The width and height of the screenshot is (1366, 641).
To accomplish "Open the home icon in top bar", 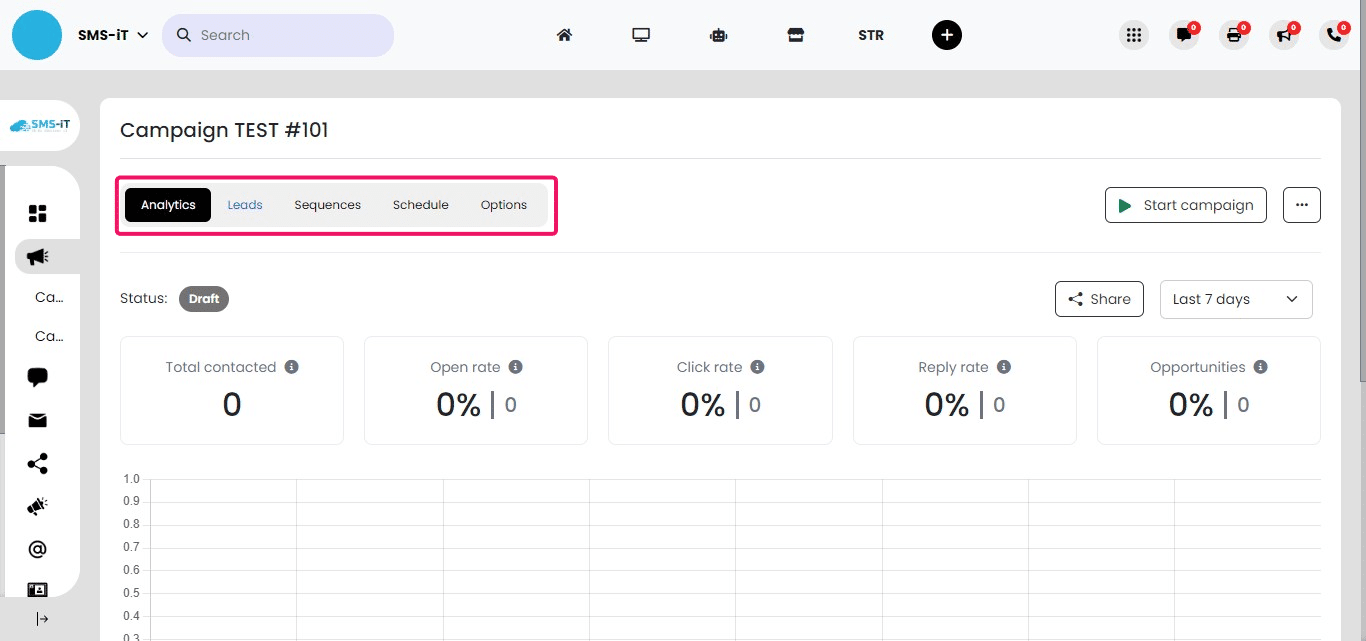I will click(x=564, y=34).
